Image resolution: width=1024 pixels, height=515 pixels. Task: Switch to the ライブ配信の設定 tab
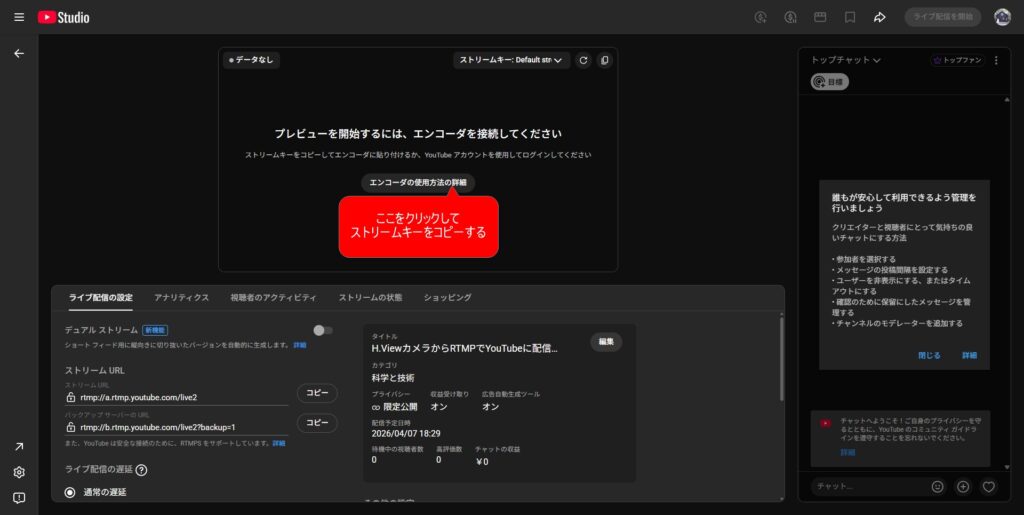pyautogui.click(x=101, y=298)
